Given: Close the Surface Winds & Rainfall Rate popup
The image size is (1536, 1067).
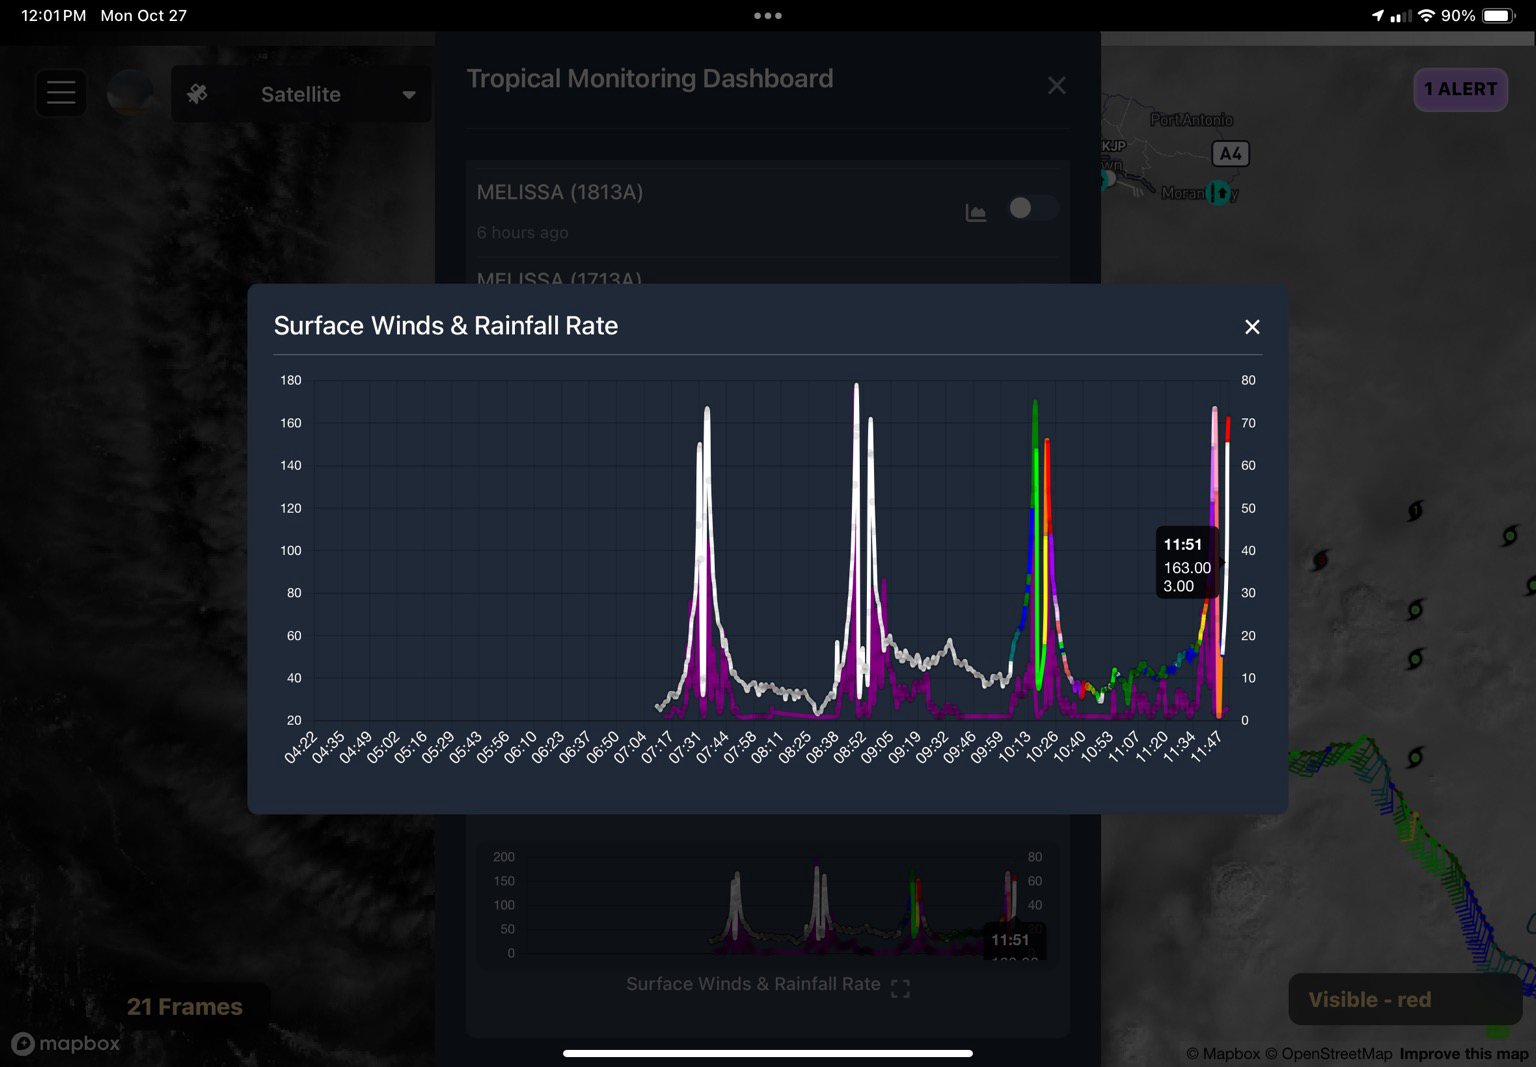Looking at the screenshot, I should click(1252, 327).
